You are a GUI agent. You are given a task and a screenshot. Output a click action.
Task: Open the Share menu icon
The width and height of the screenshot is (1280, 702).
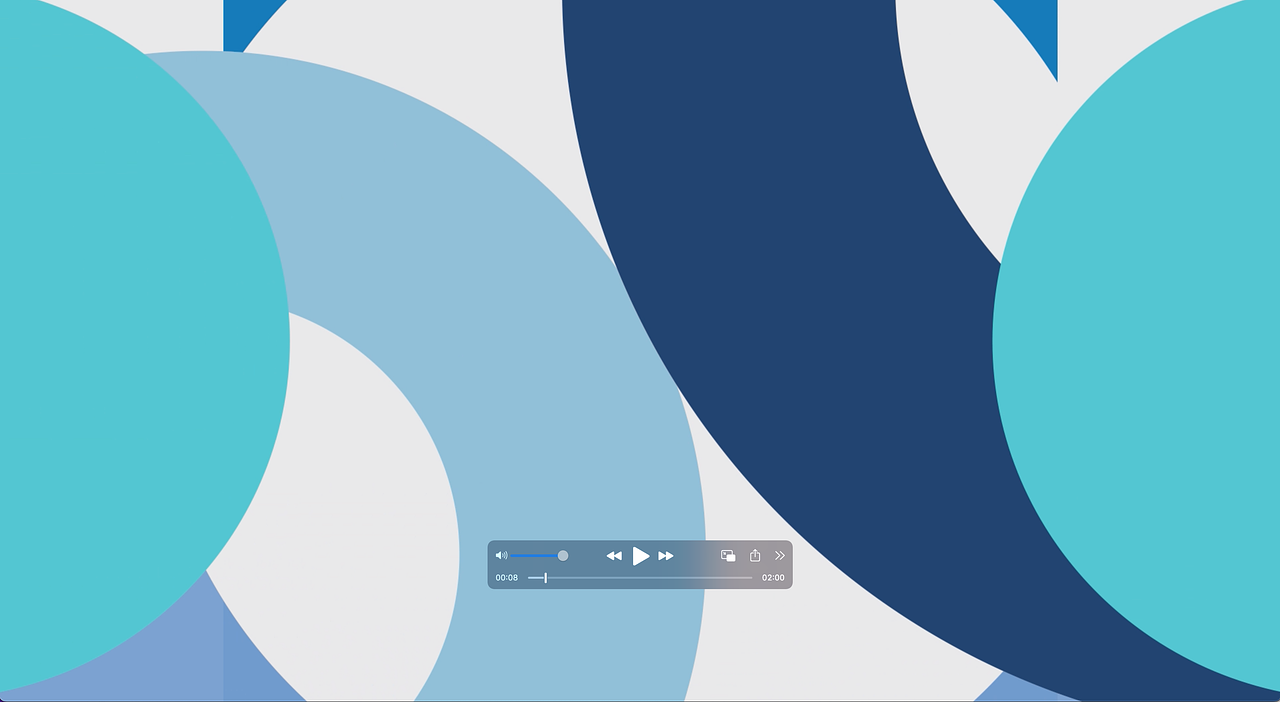click(x=755, y=556)
